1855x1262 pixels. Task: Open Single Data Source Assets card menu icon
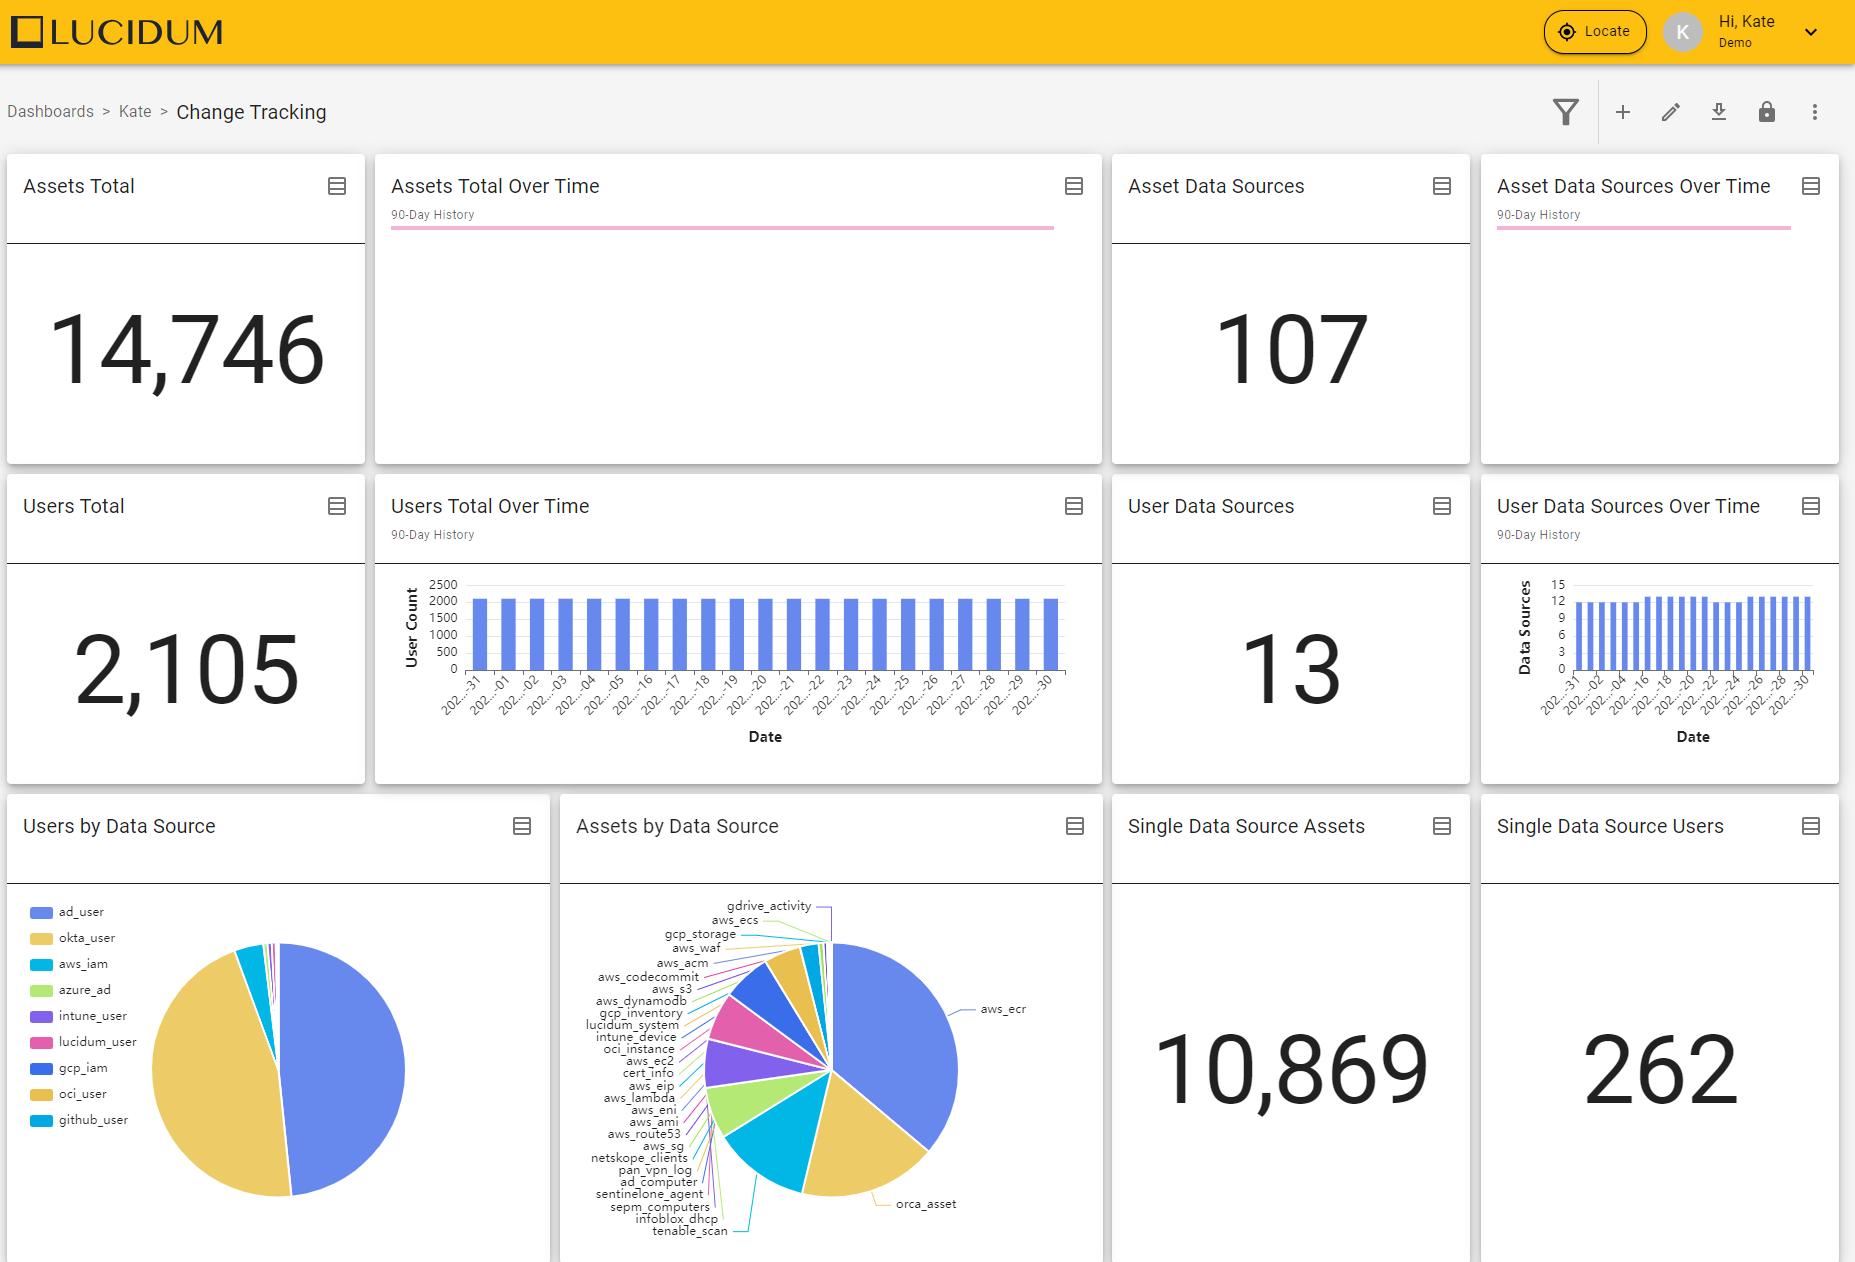pyautogui.click(x=1442, y=826)
